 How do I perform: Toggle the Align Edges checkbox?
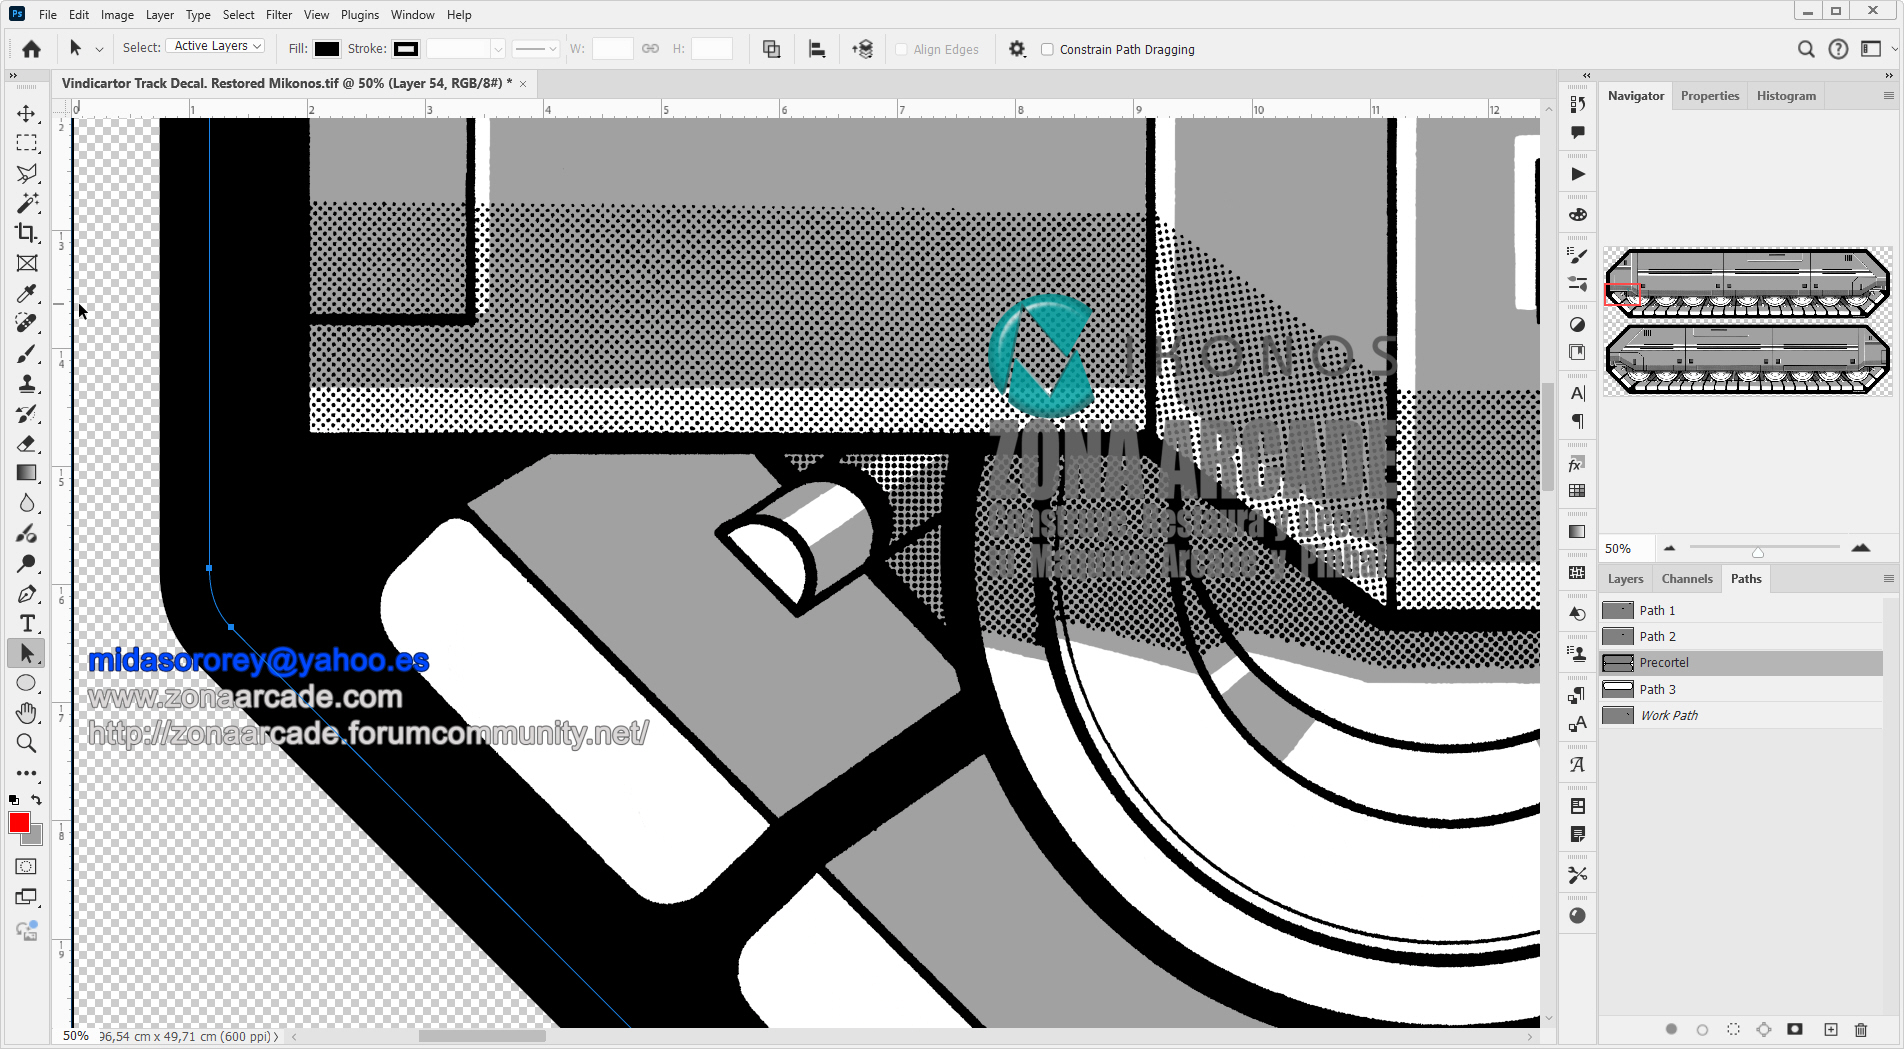901,49
